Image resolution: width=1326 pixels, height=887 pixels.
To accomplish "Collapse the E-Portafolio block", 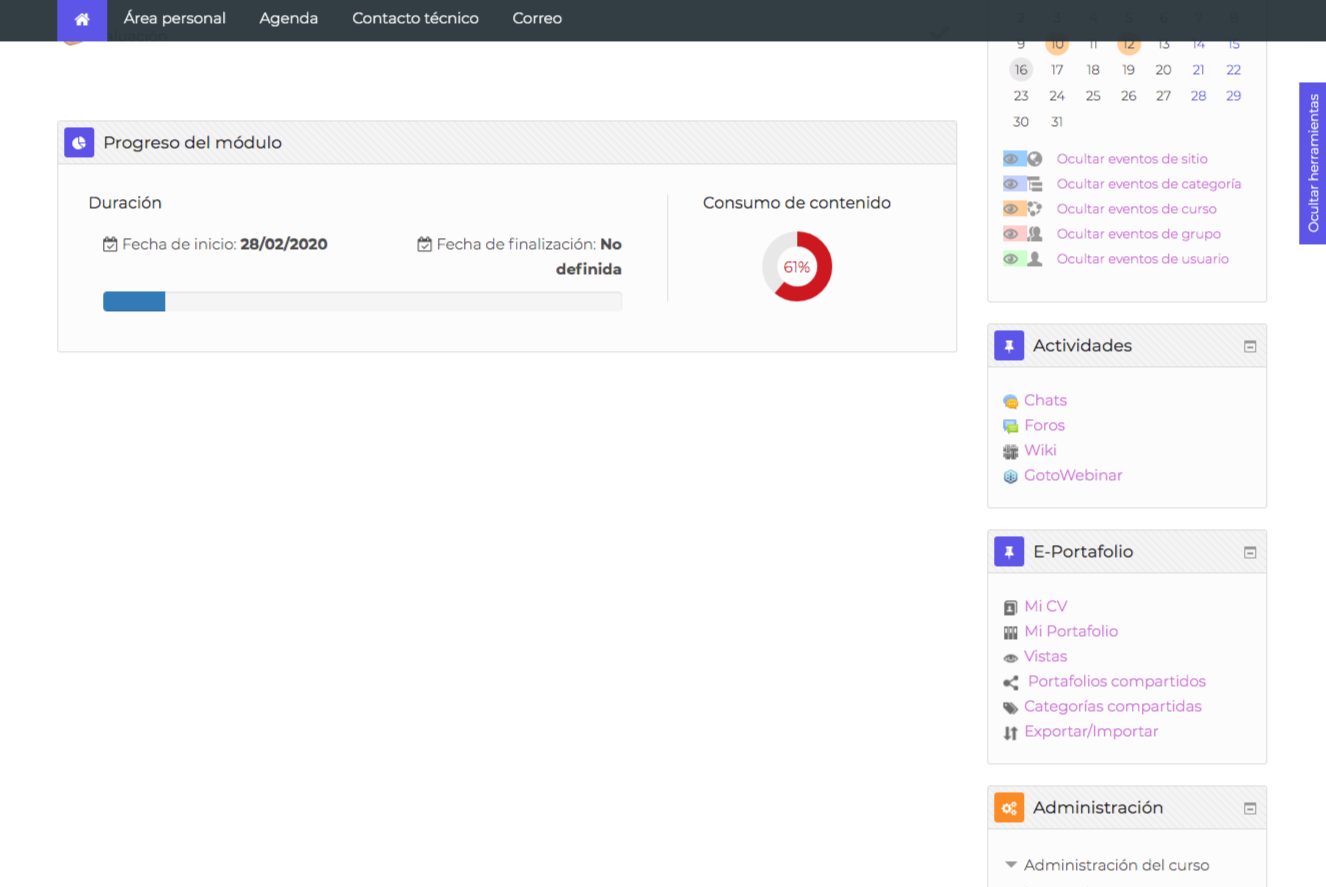I will tap(1249, 553).
